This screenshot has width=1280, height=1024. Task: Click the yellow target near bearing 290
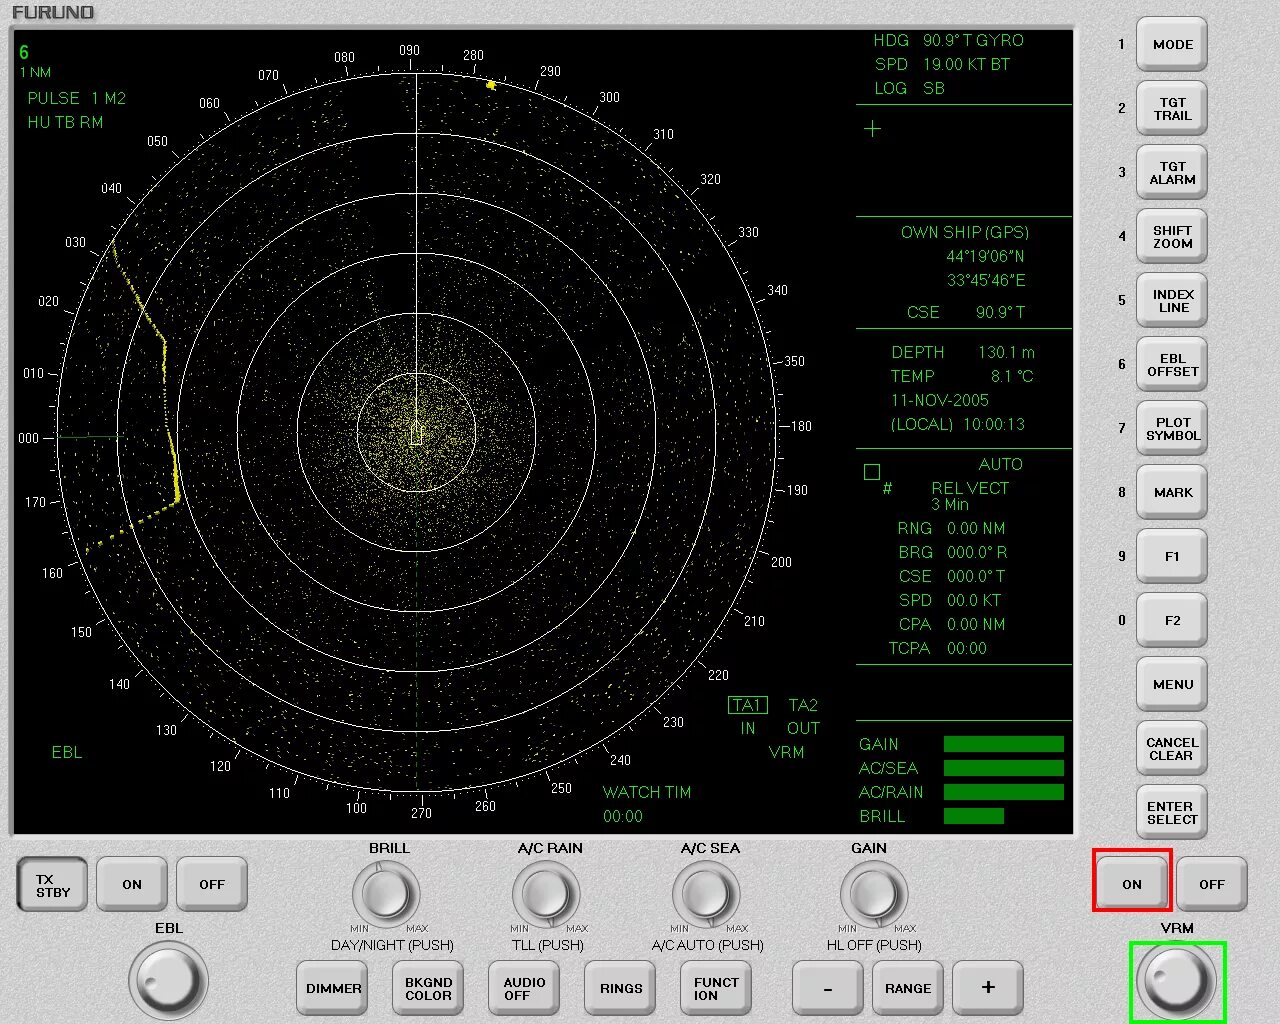(491, 85)
